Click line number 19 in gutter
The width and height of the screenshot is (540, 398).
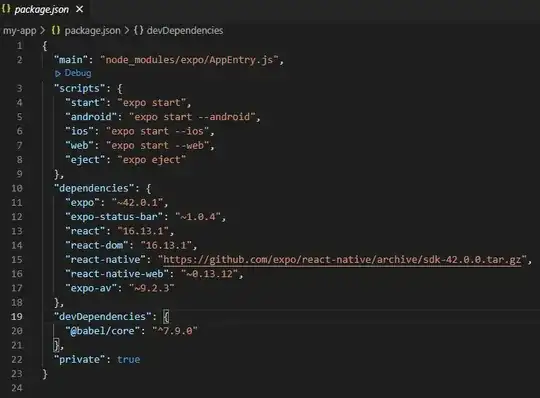[17, 316]
